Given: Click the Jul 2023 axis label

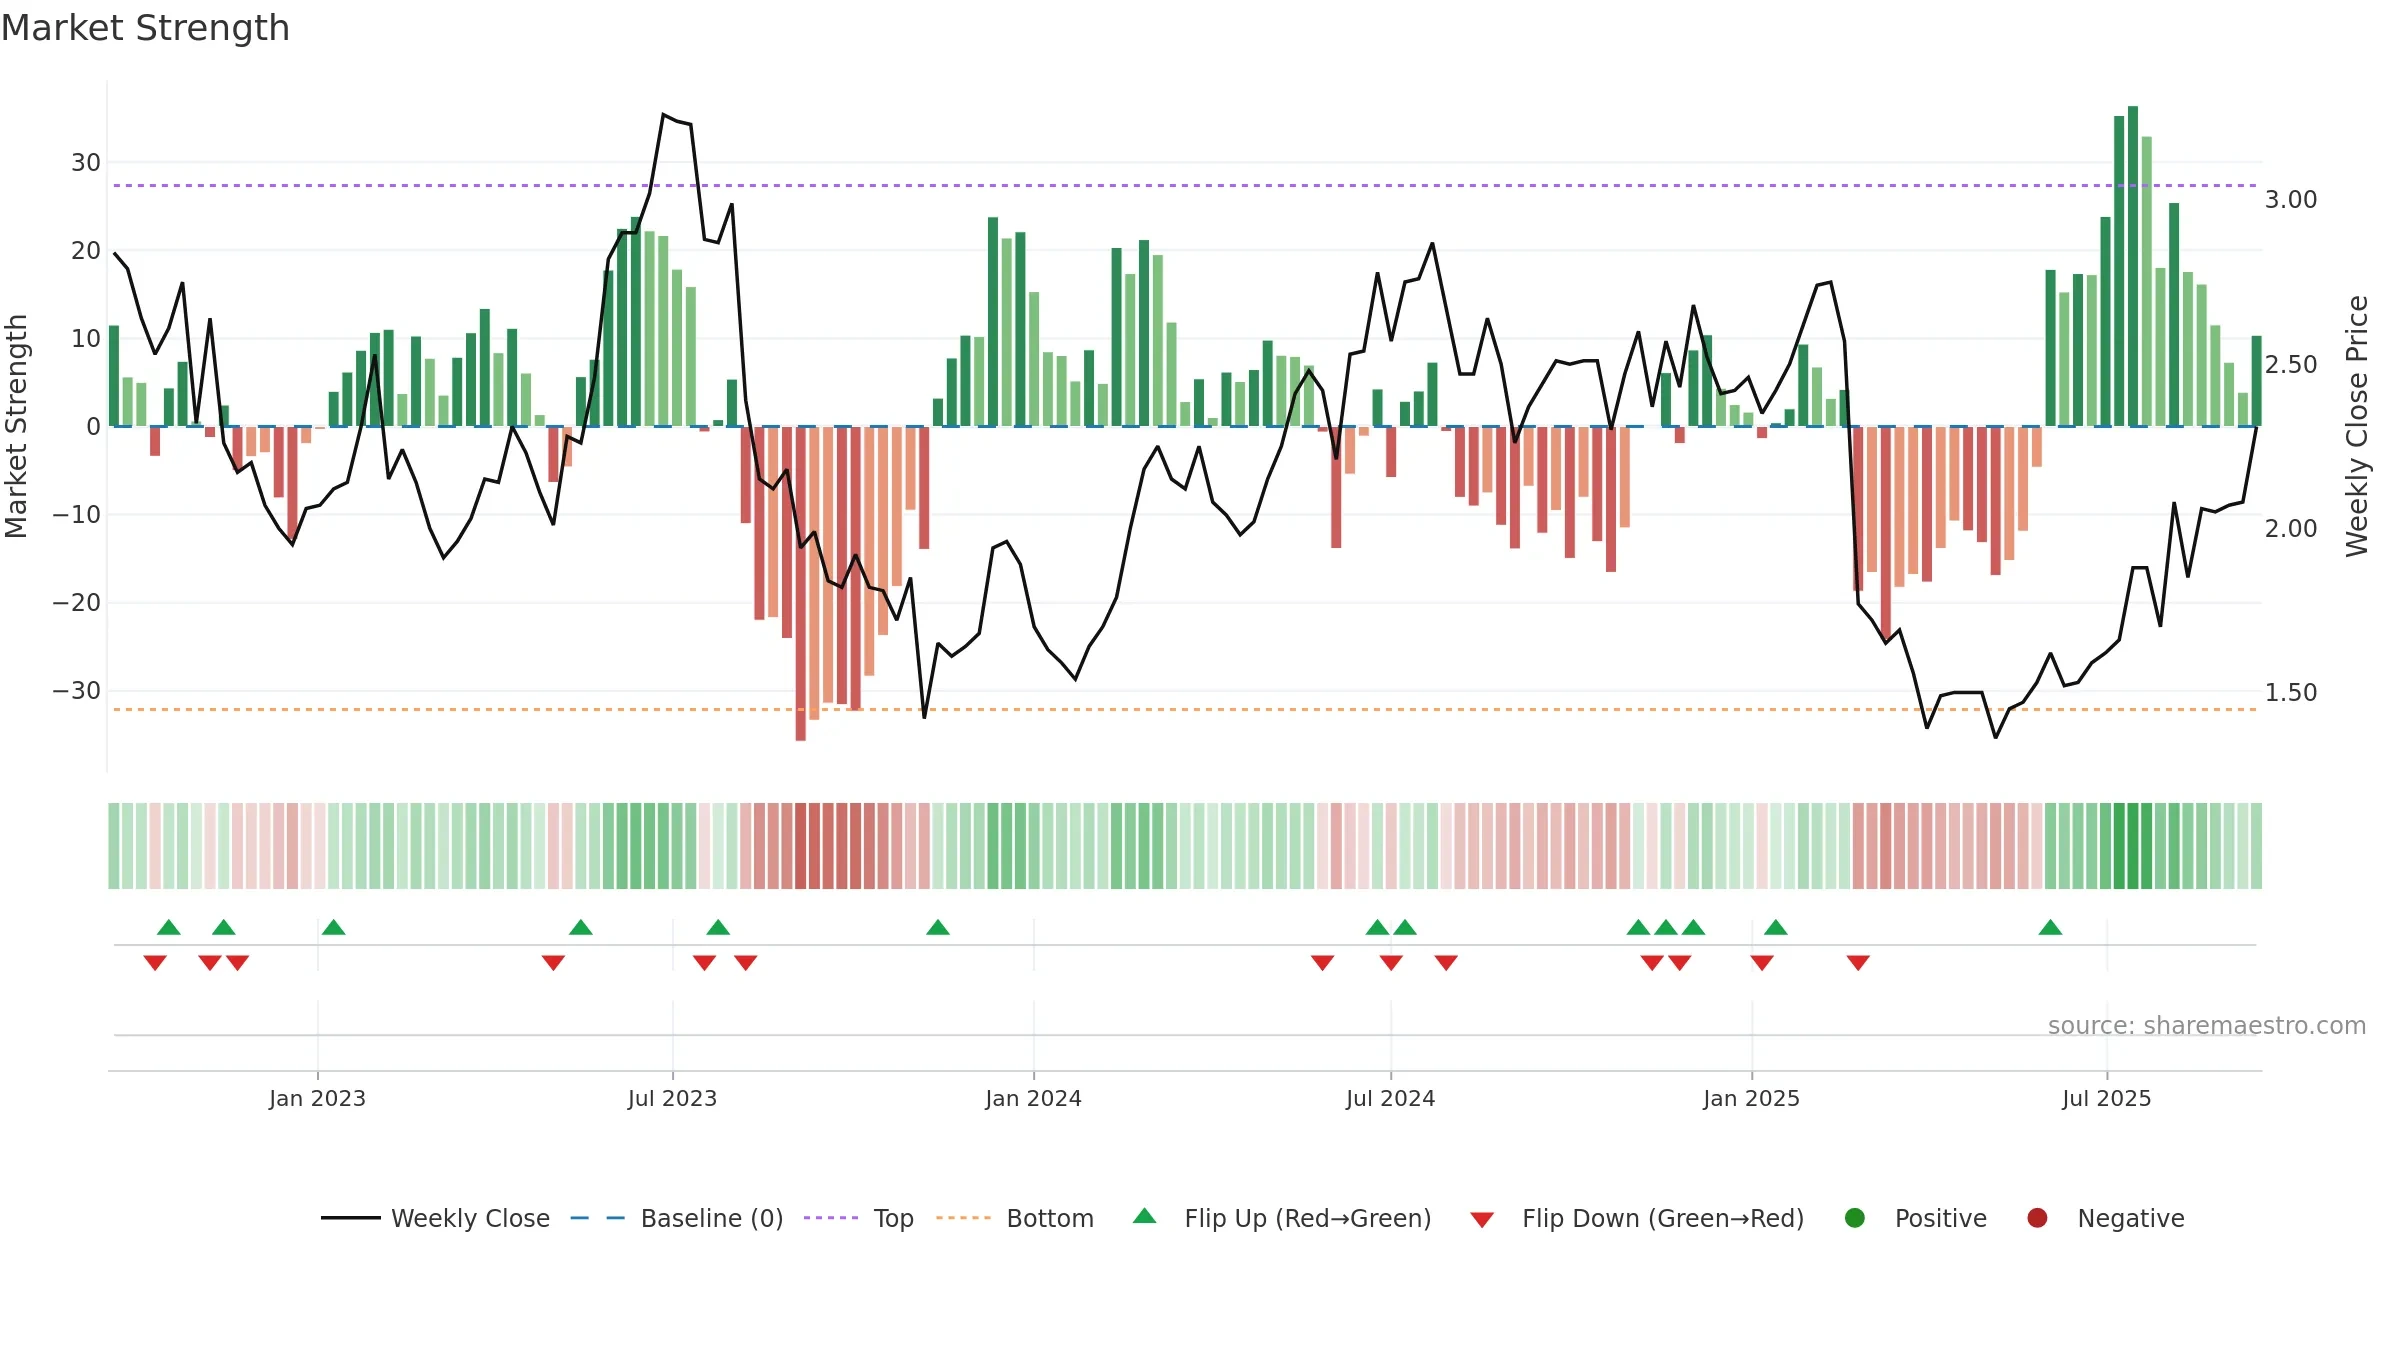Looking at the screenshot, I should (x=672, y=1098).
